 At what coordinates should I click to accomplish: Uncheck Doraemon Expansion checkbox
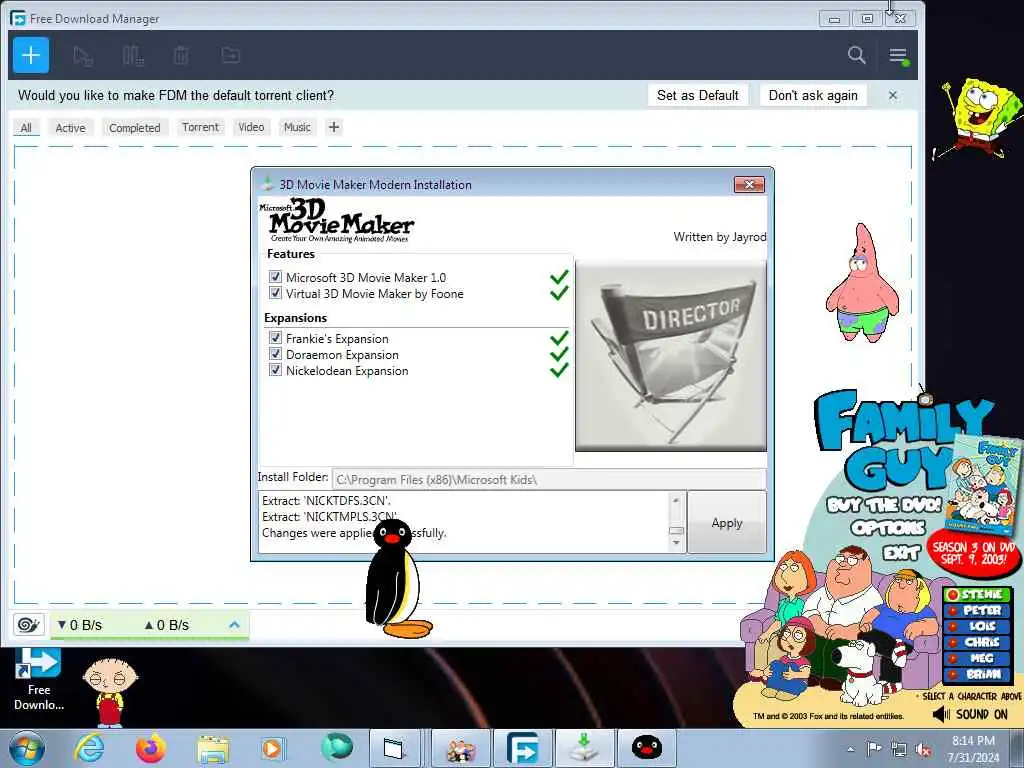276,354
